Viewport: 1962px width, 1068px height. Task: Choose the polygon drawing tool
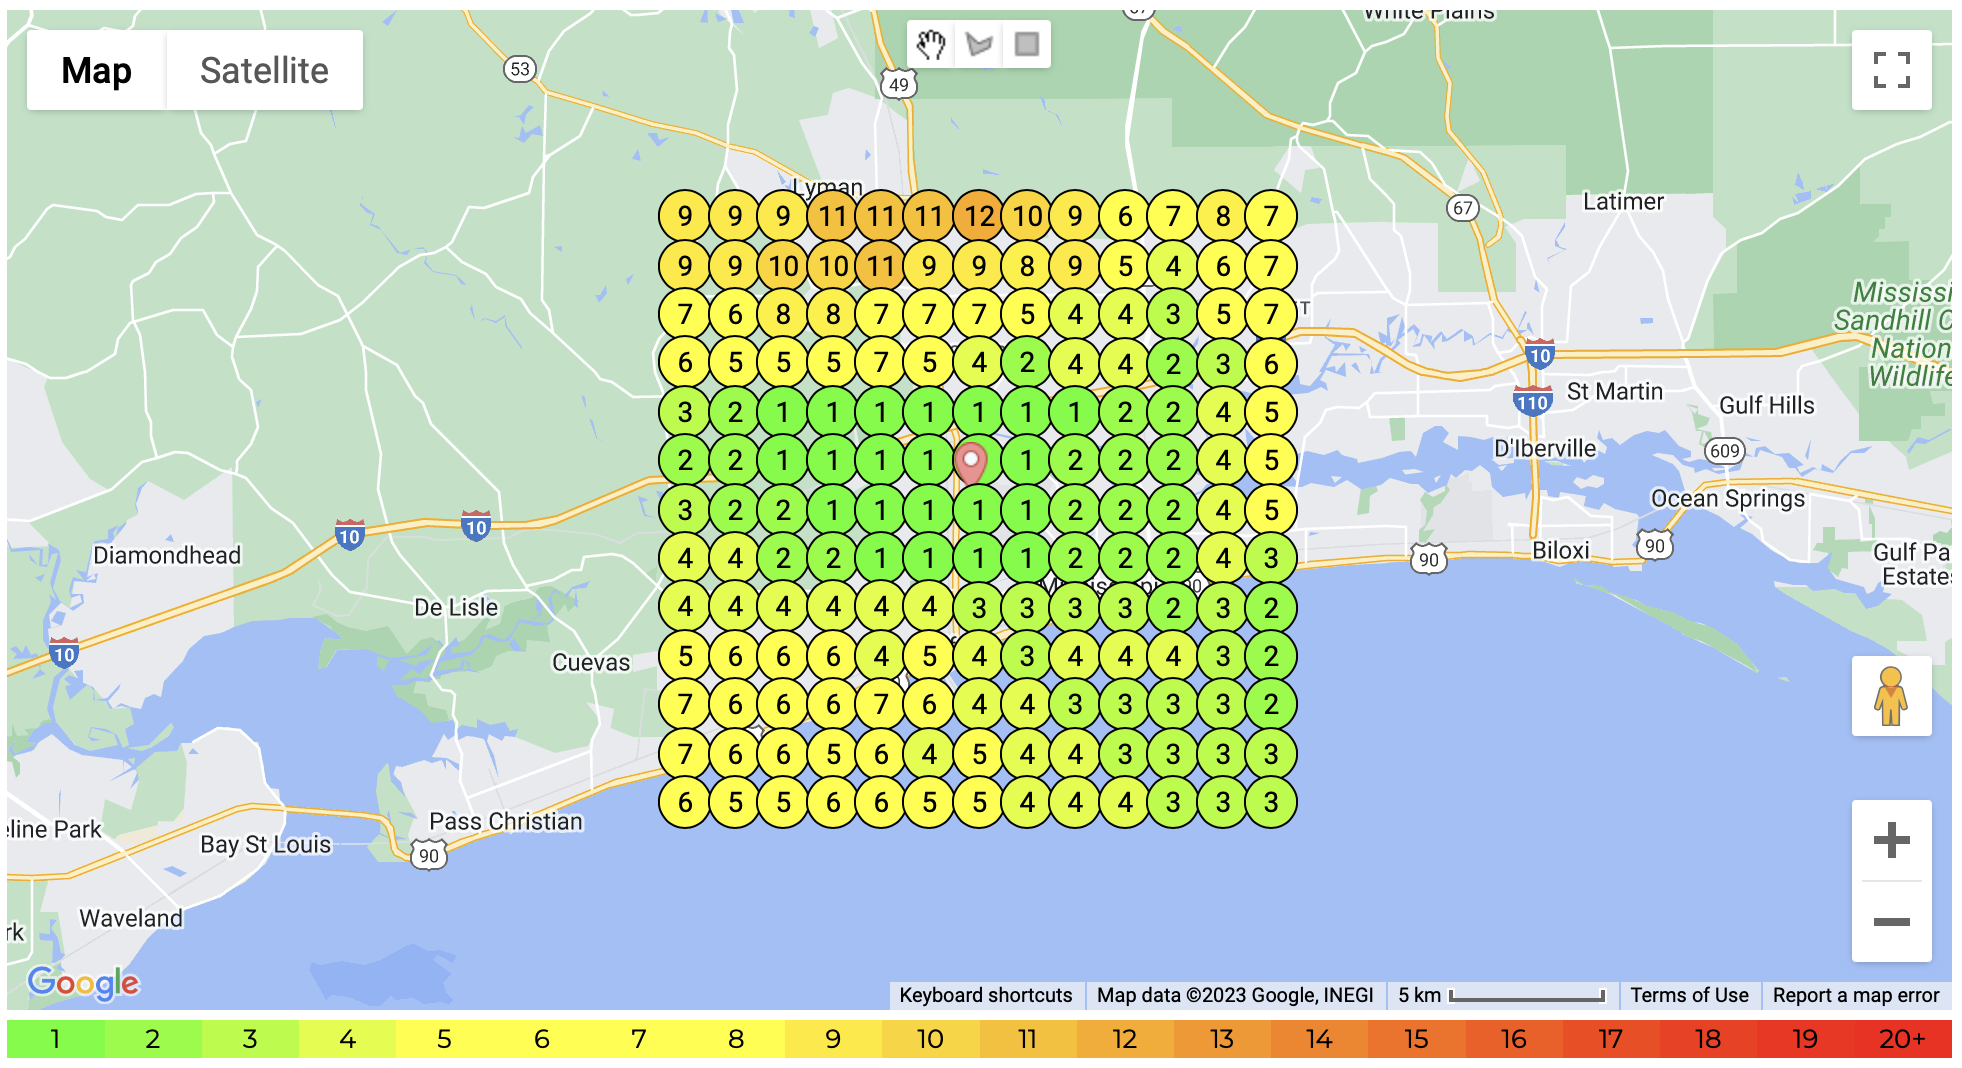coord(979,44)
